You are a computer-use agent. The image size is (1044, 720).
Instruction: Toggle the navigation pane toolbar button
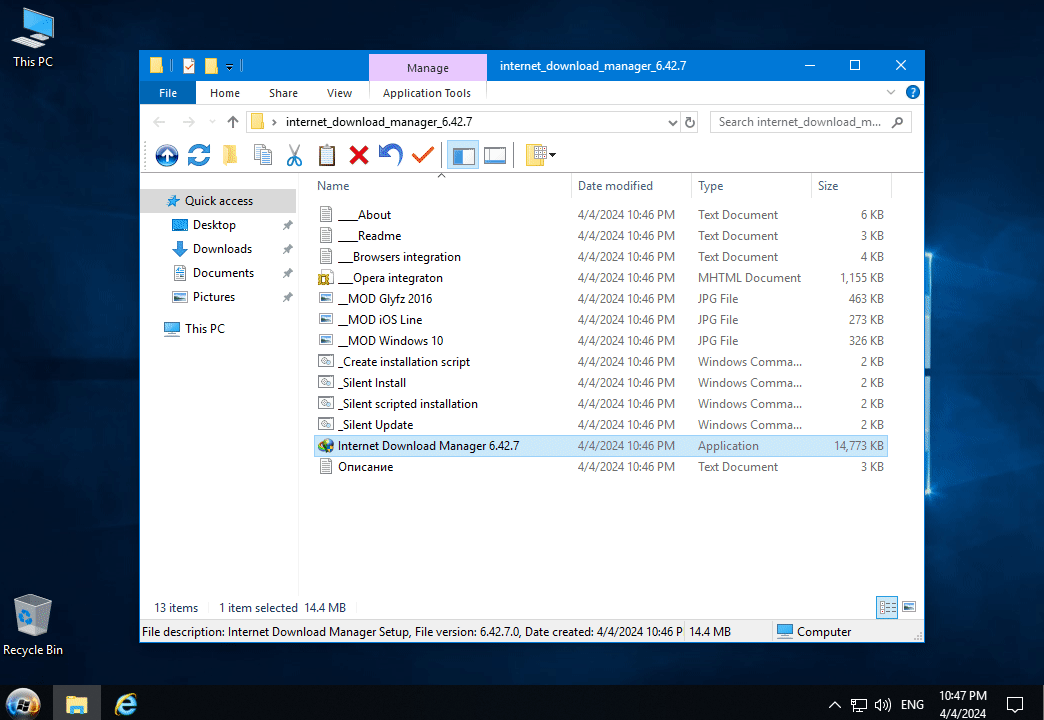pyautogui.click(x=463, y=155)
